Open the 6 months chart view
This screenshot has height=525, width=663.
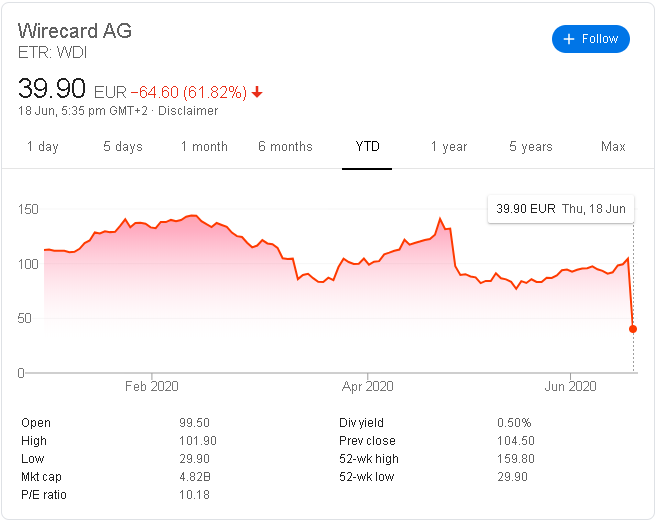click(285, 147)
